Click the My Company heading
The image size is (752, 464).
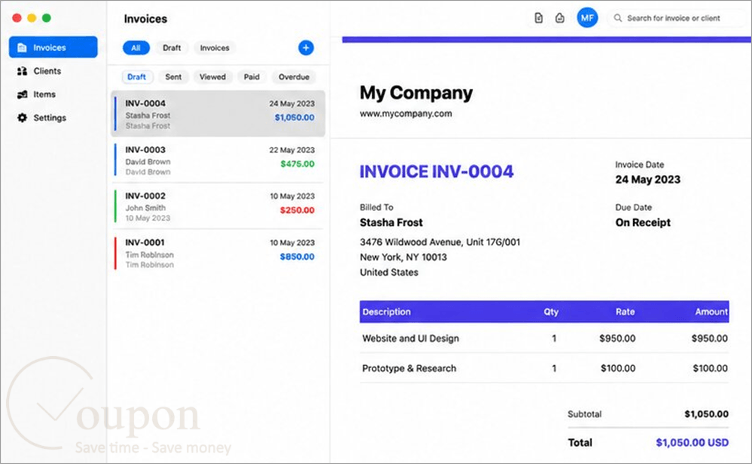point(416,93)
